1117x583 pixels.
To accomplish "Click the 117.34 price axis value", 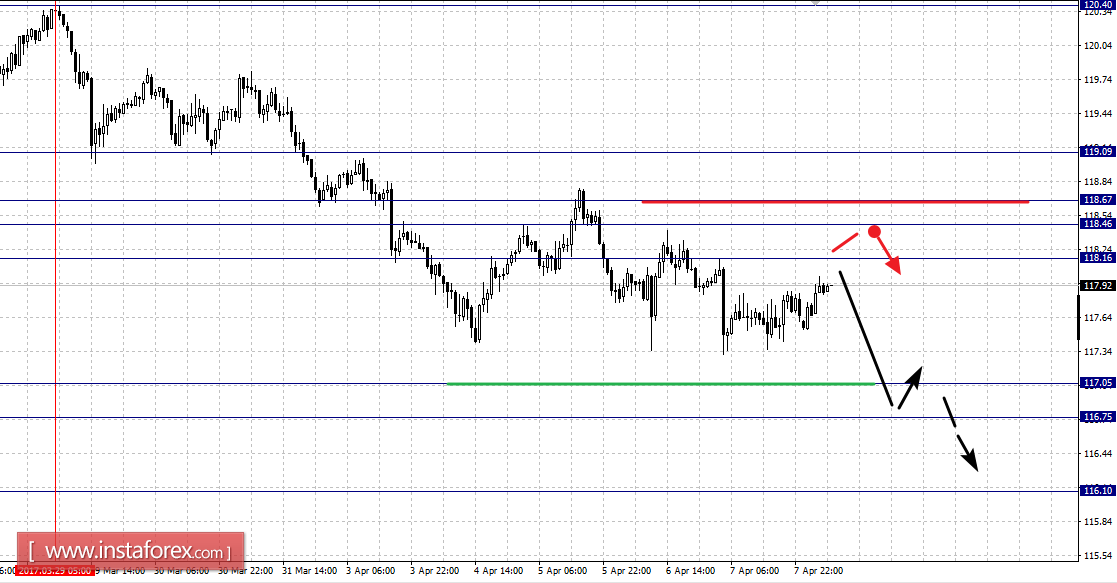I will tap(1098, 351).
